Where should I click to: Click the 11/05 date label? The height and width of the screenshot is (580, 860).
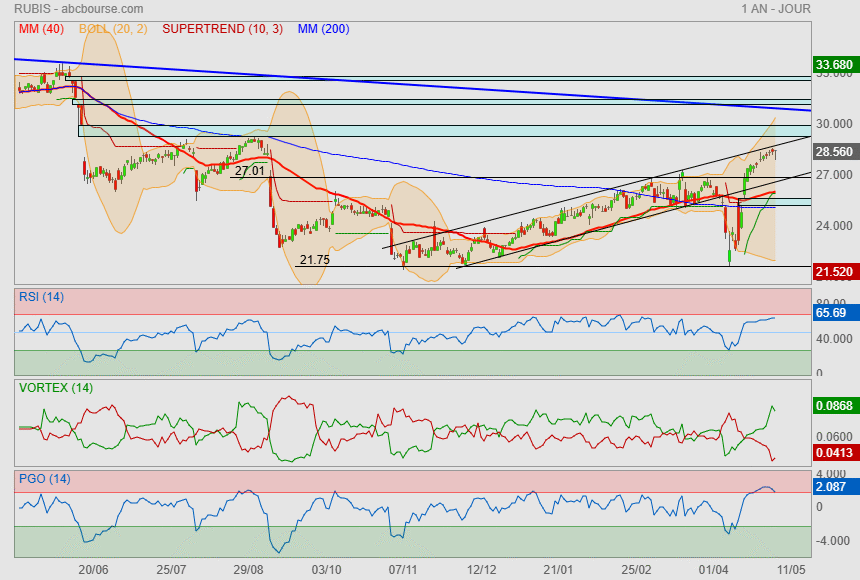coord(791,570)
